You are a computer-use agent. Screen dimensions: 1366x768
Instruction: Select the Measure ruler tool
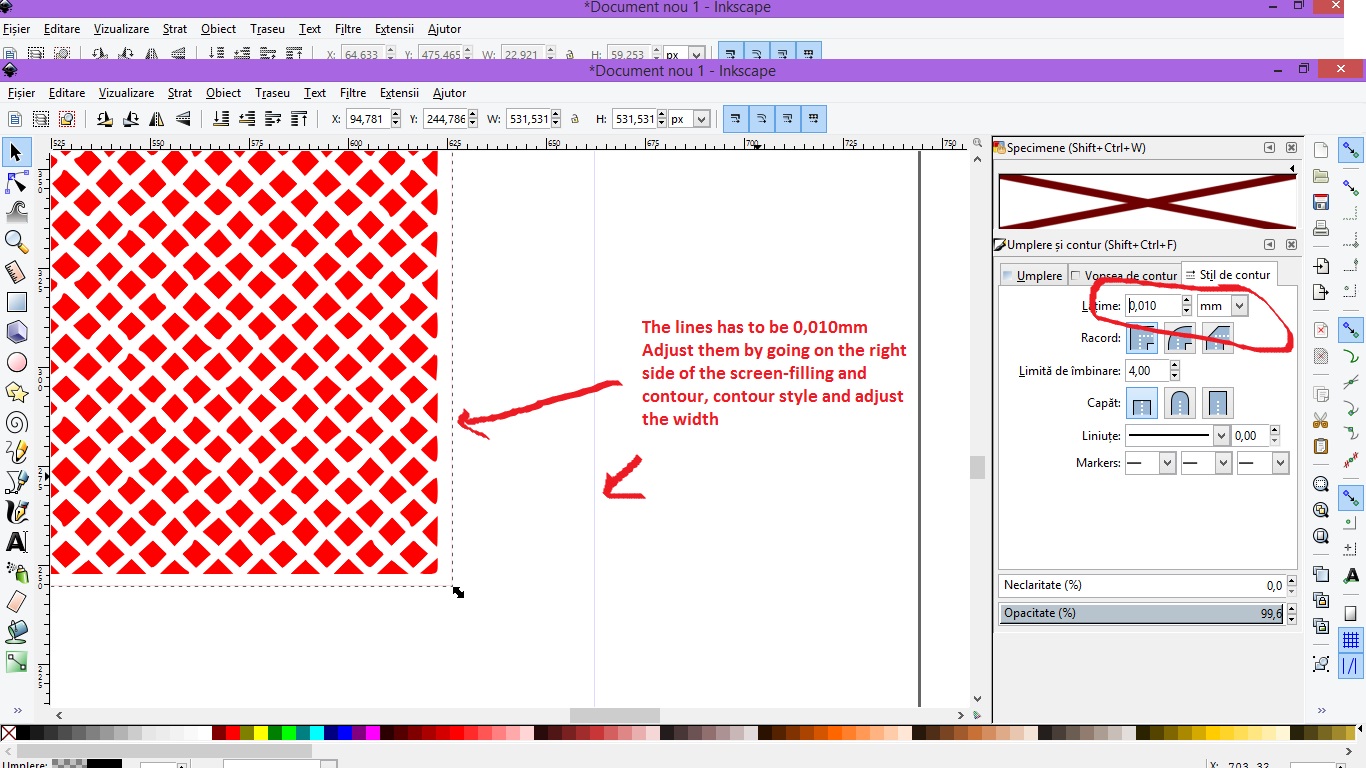click(x=16, y=272)
